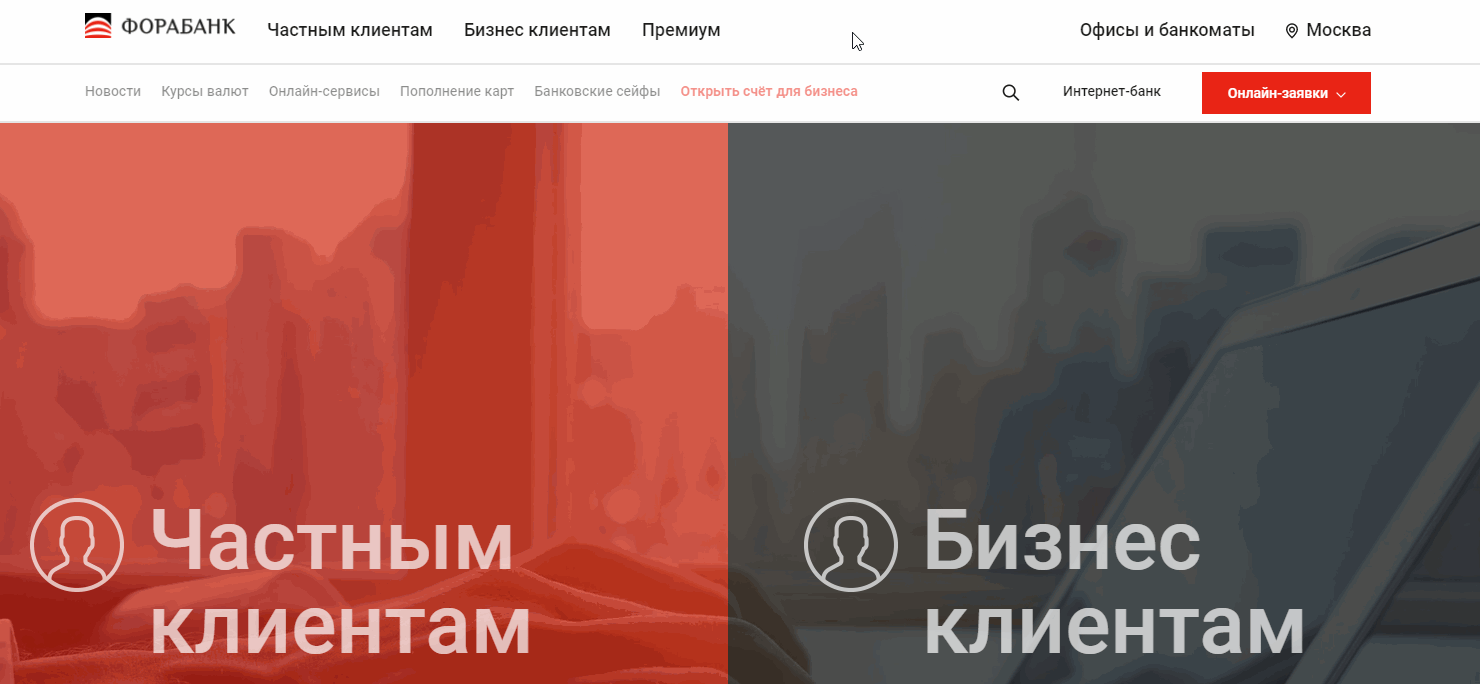Select the person icon on the red panel
Viewport: 1480px width, 684px height.
[78, 545]
